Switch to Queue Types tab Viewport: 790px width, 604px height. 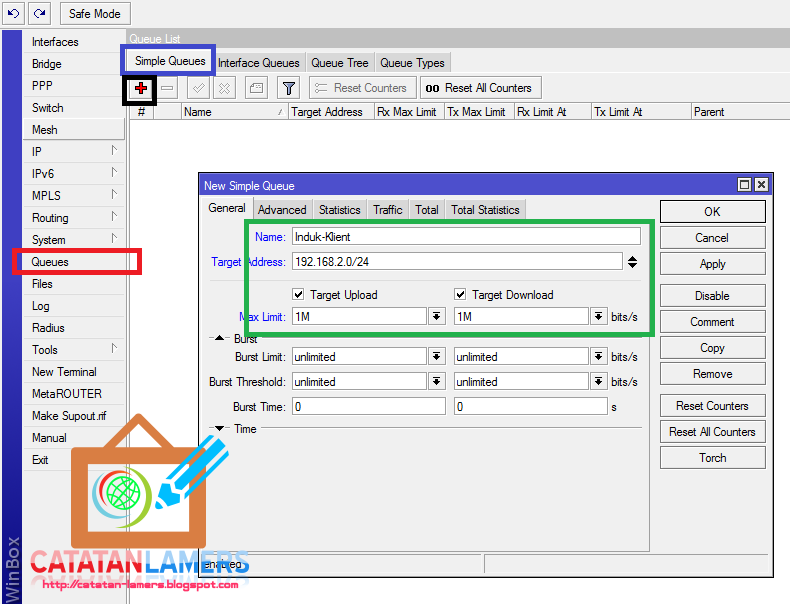pyautogui.click(x=412, y=63)
